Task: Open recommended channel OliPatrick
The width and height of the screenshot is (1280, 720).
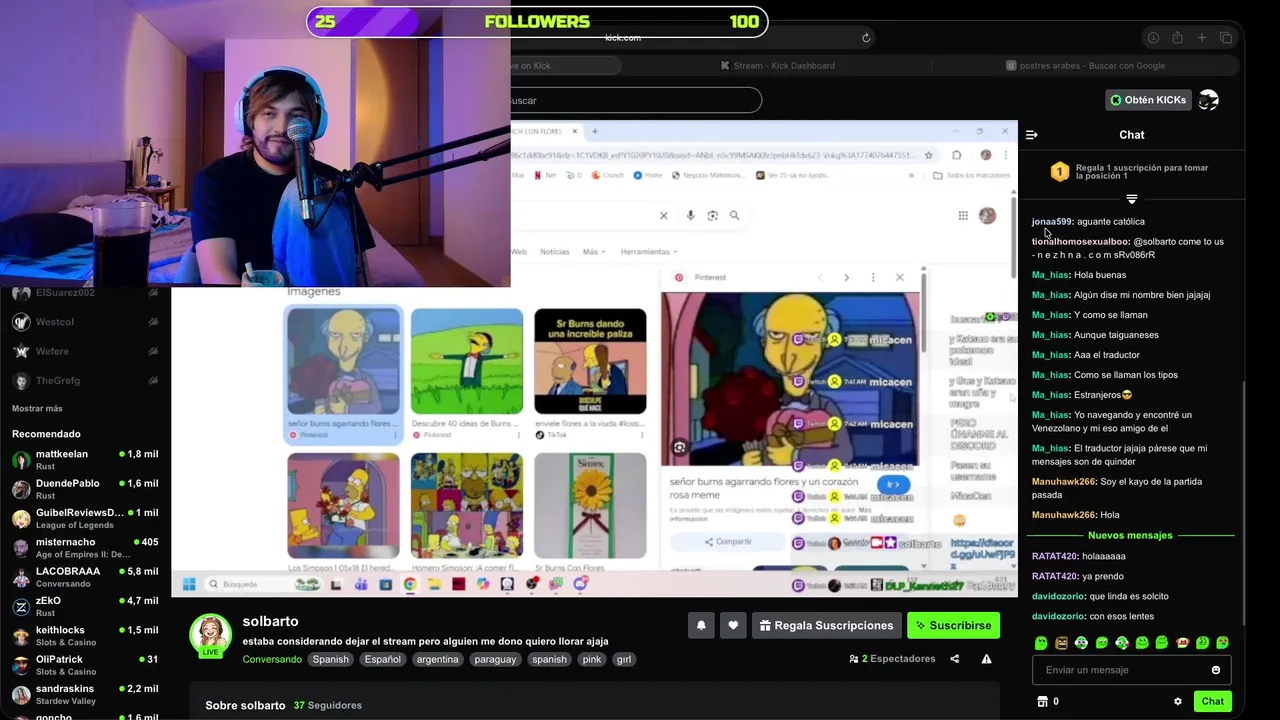Action: click(x=85, y=665)
